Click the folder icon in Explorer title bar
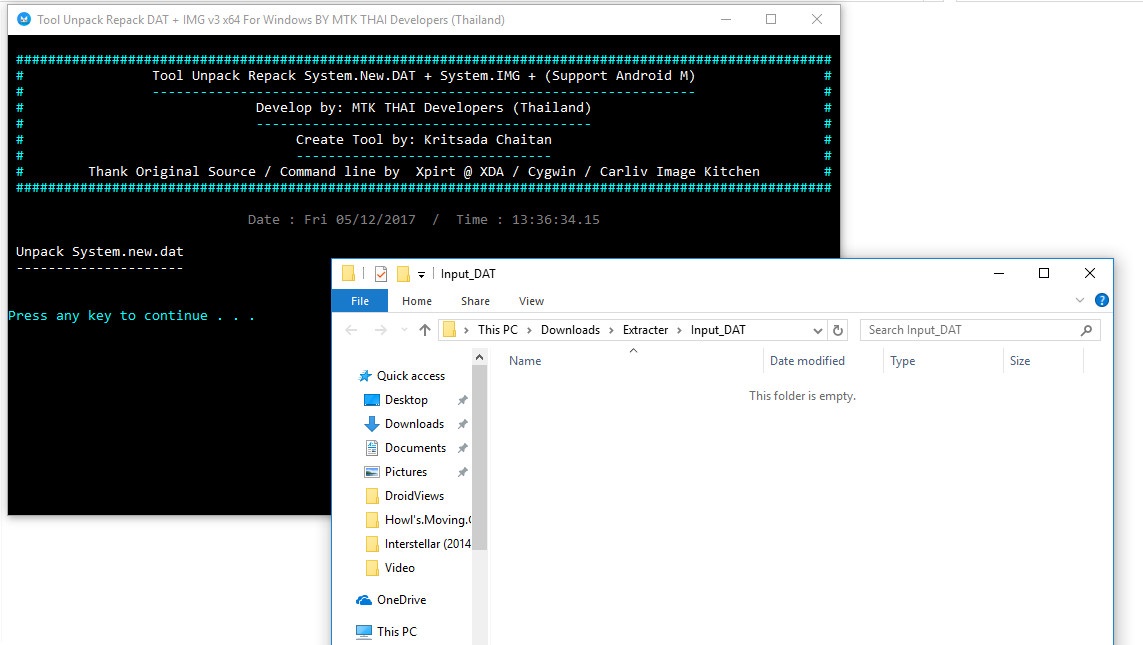The width and height of the screenshot is (1143, 645). [348, 273]
